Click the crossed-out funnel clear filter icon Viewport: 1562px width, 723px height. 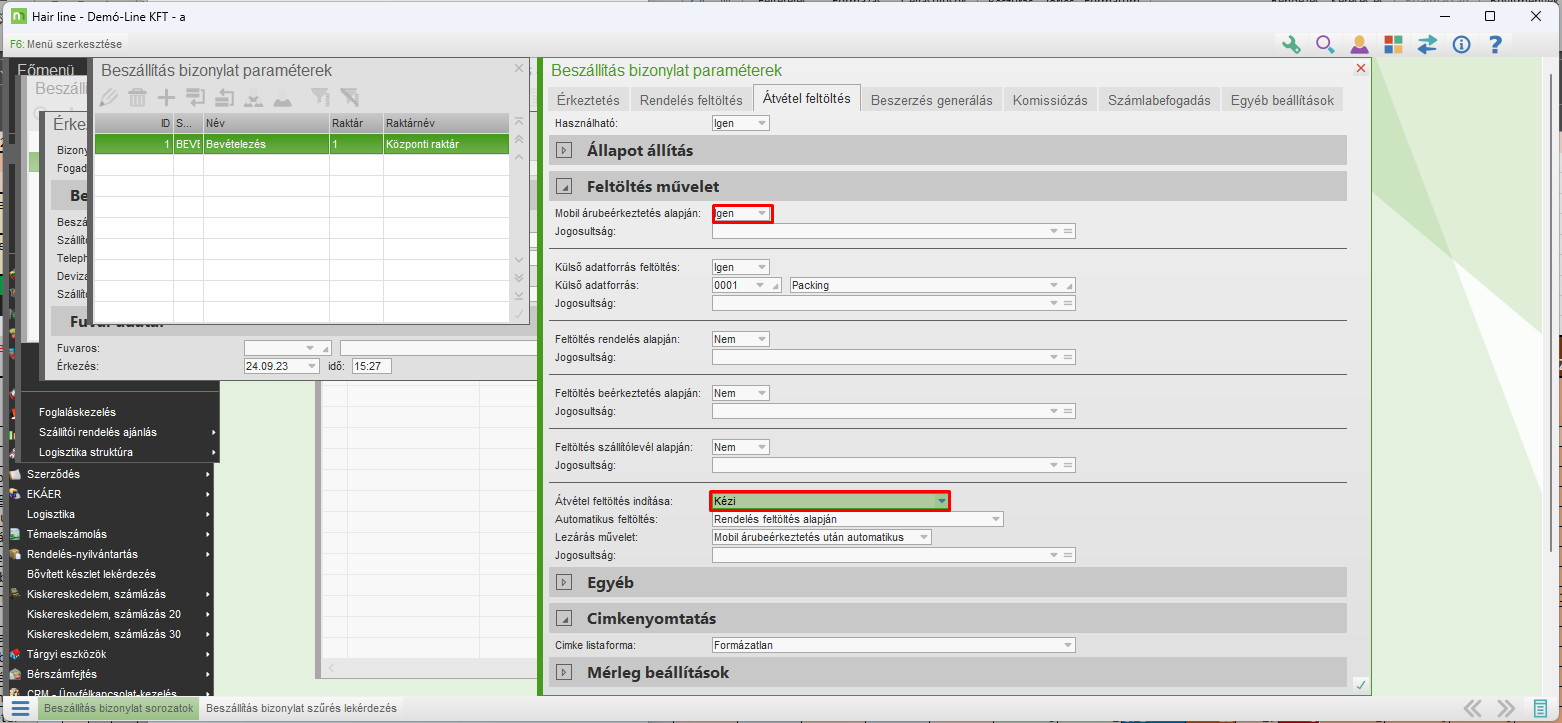tap(349, 97)
